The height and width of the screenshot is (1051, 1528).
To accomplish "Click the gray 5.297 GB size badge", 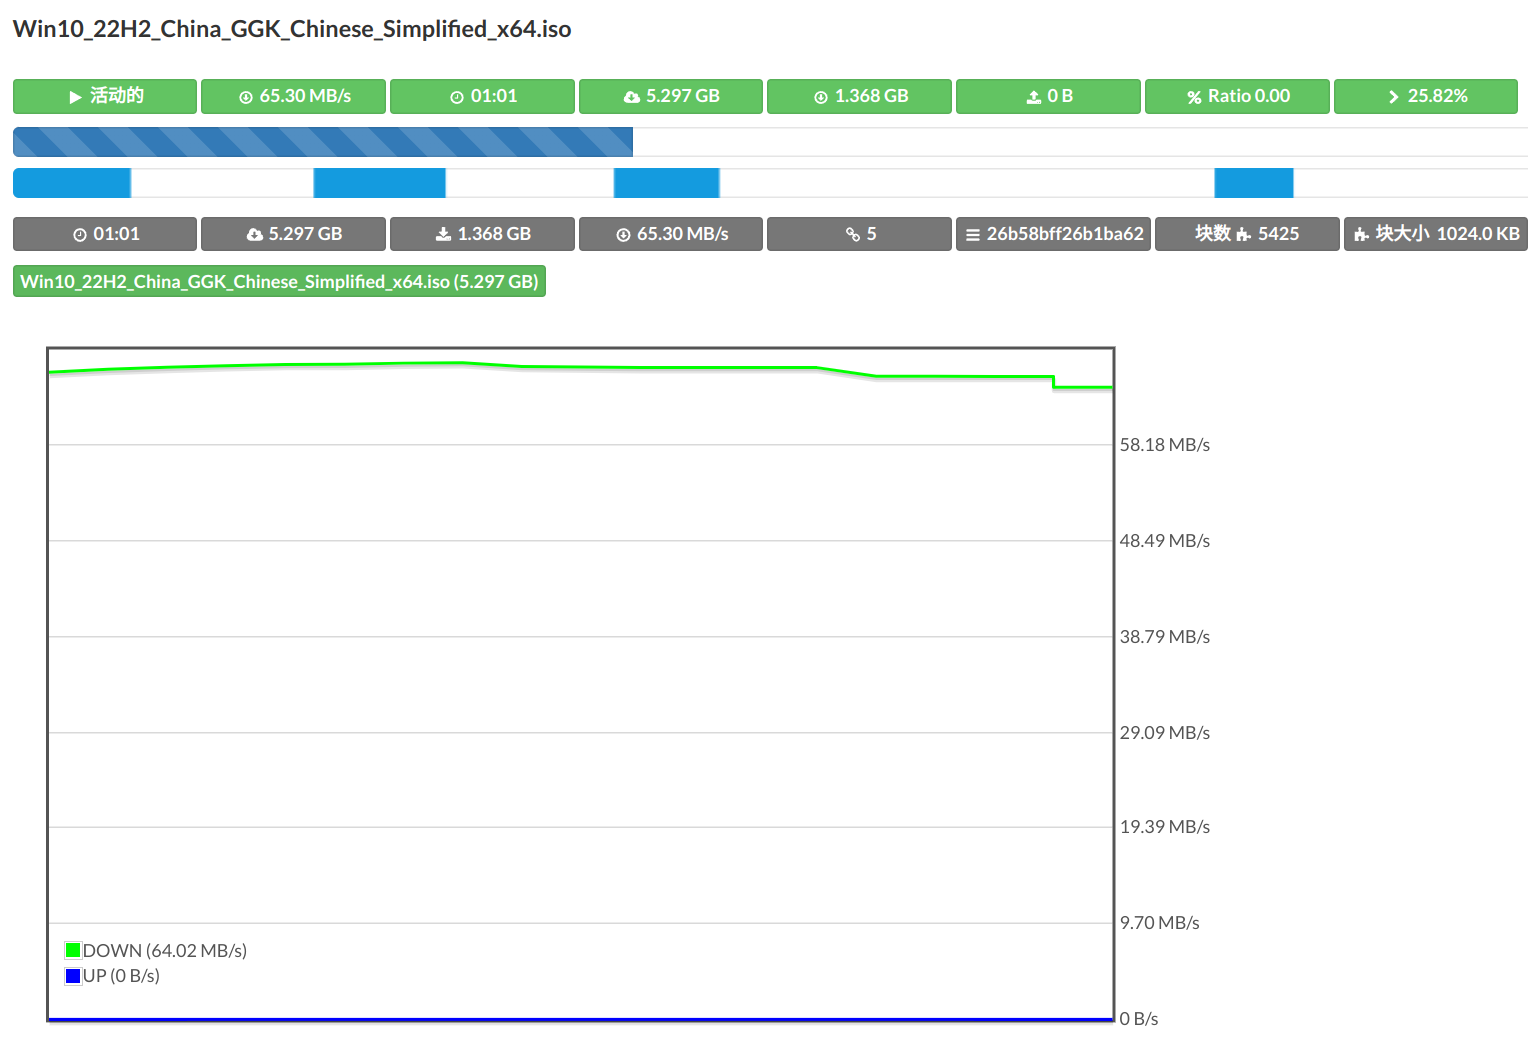I will coord(293,234).
